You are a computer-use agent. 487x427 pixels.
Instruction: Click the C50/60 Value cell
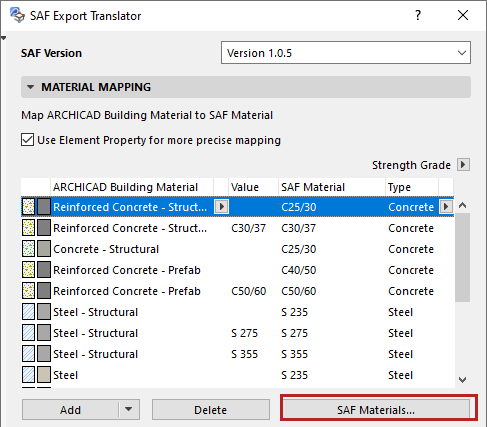248,291
